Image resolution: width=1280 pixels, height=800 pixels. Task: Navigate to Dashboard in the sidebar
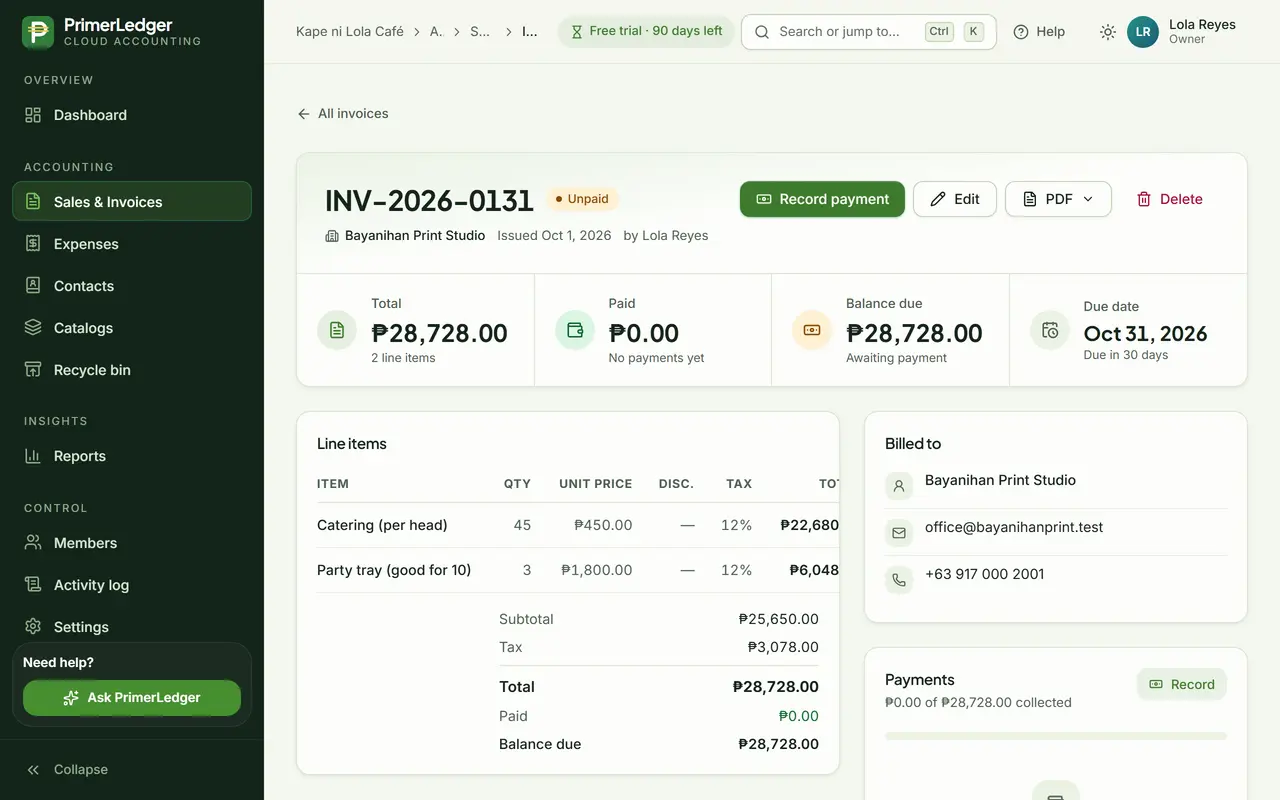(x=132, y=115)
